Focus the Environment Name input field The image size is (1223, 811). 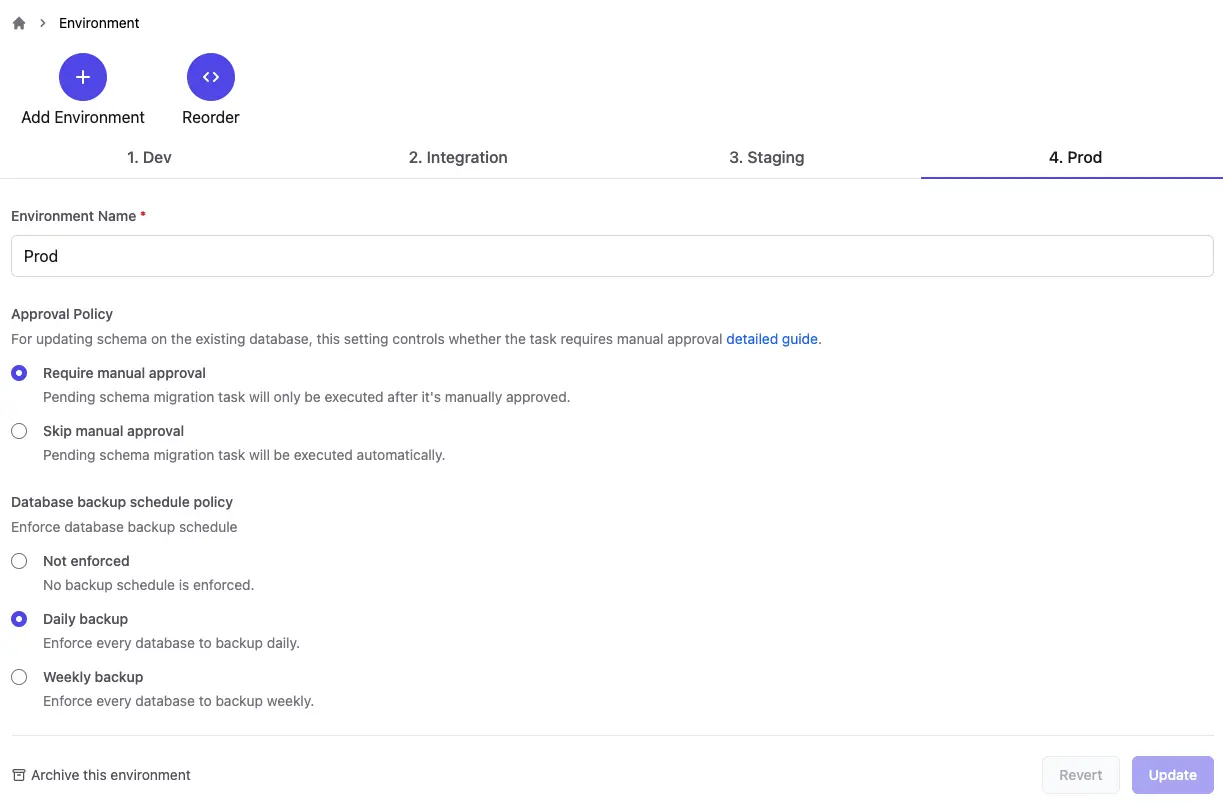pos(612,256)
